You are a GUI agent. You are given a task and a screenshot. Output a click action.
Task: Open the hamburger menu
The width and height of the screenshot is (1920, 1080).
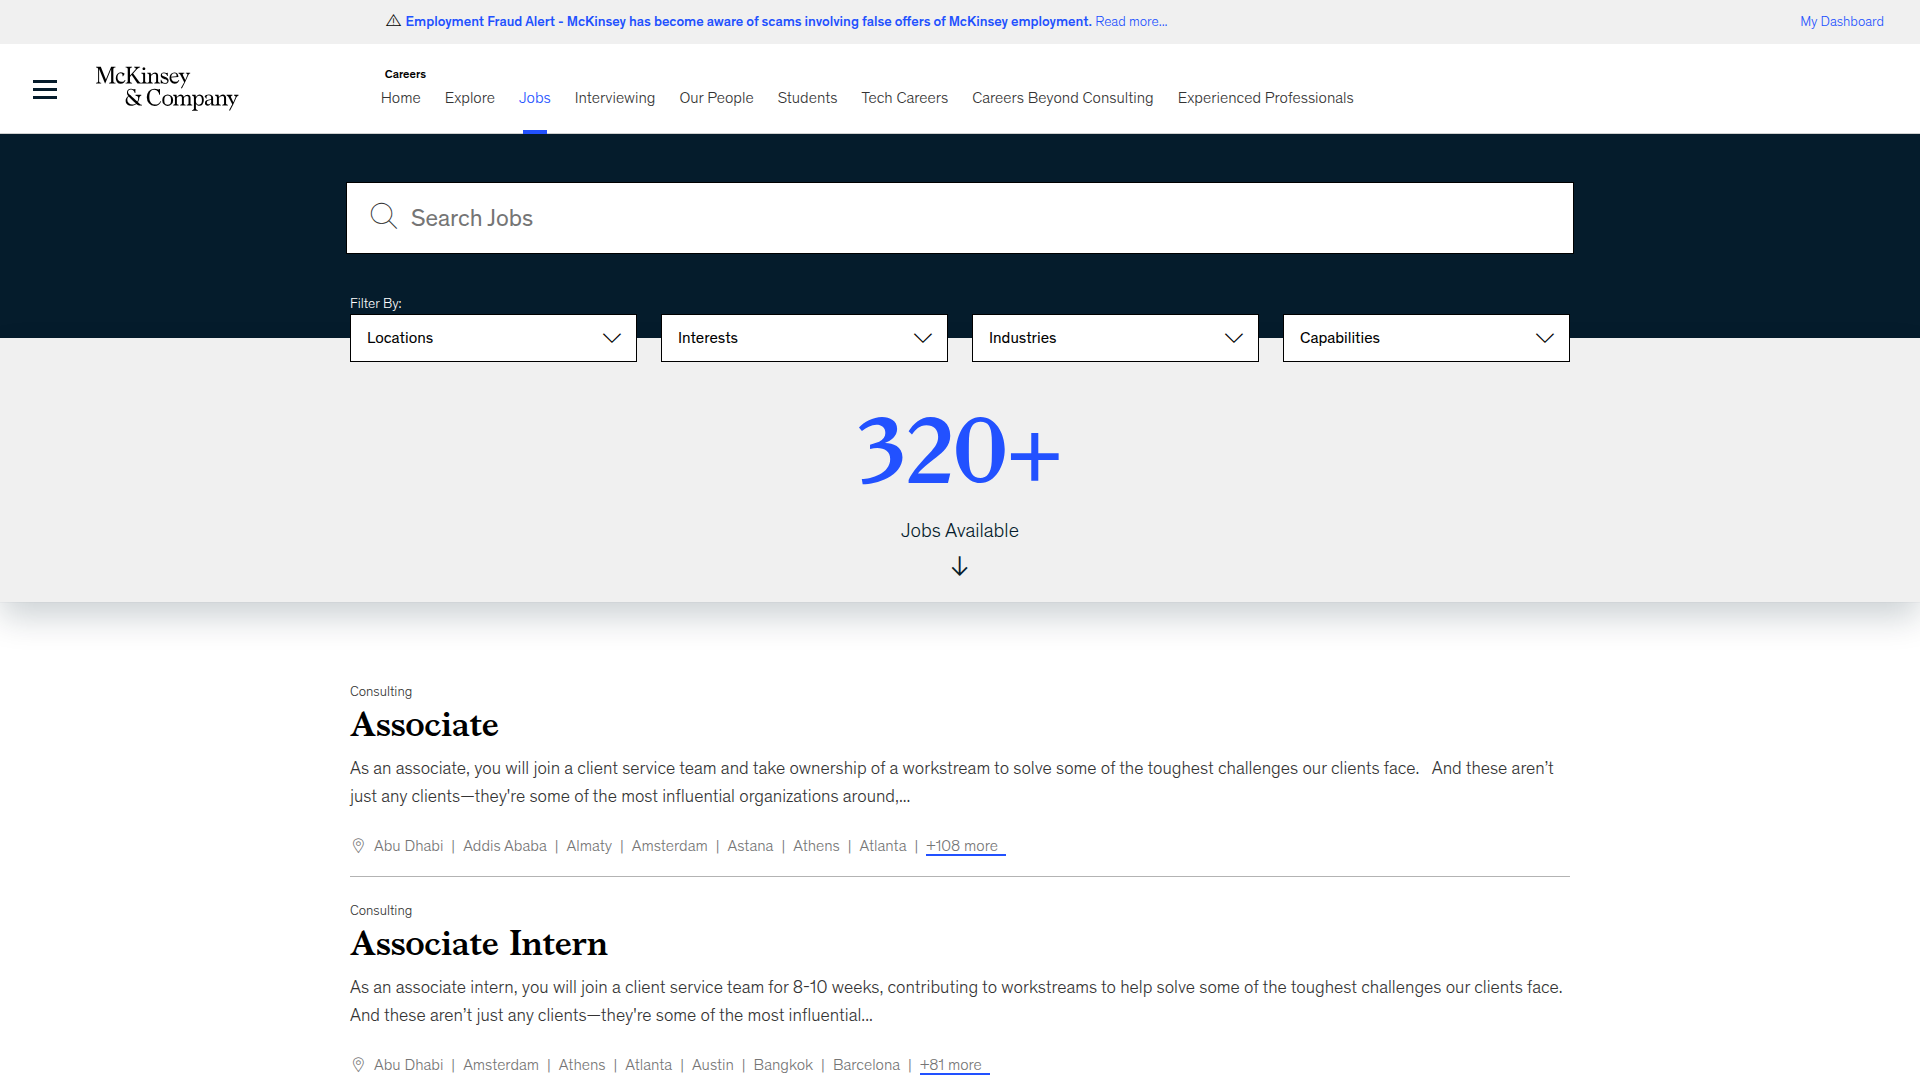(x=45, y=89)
